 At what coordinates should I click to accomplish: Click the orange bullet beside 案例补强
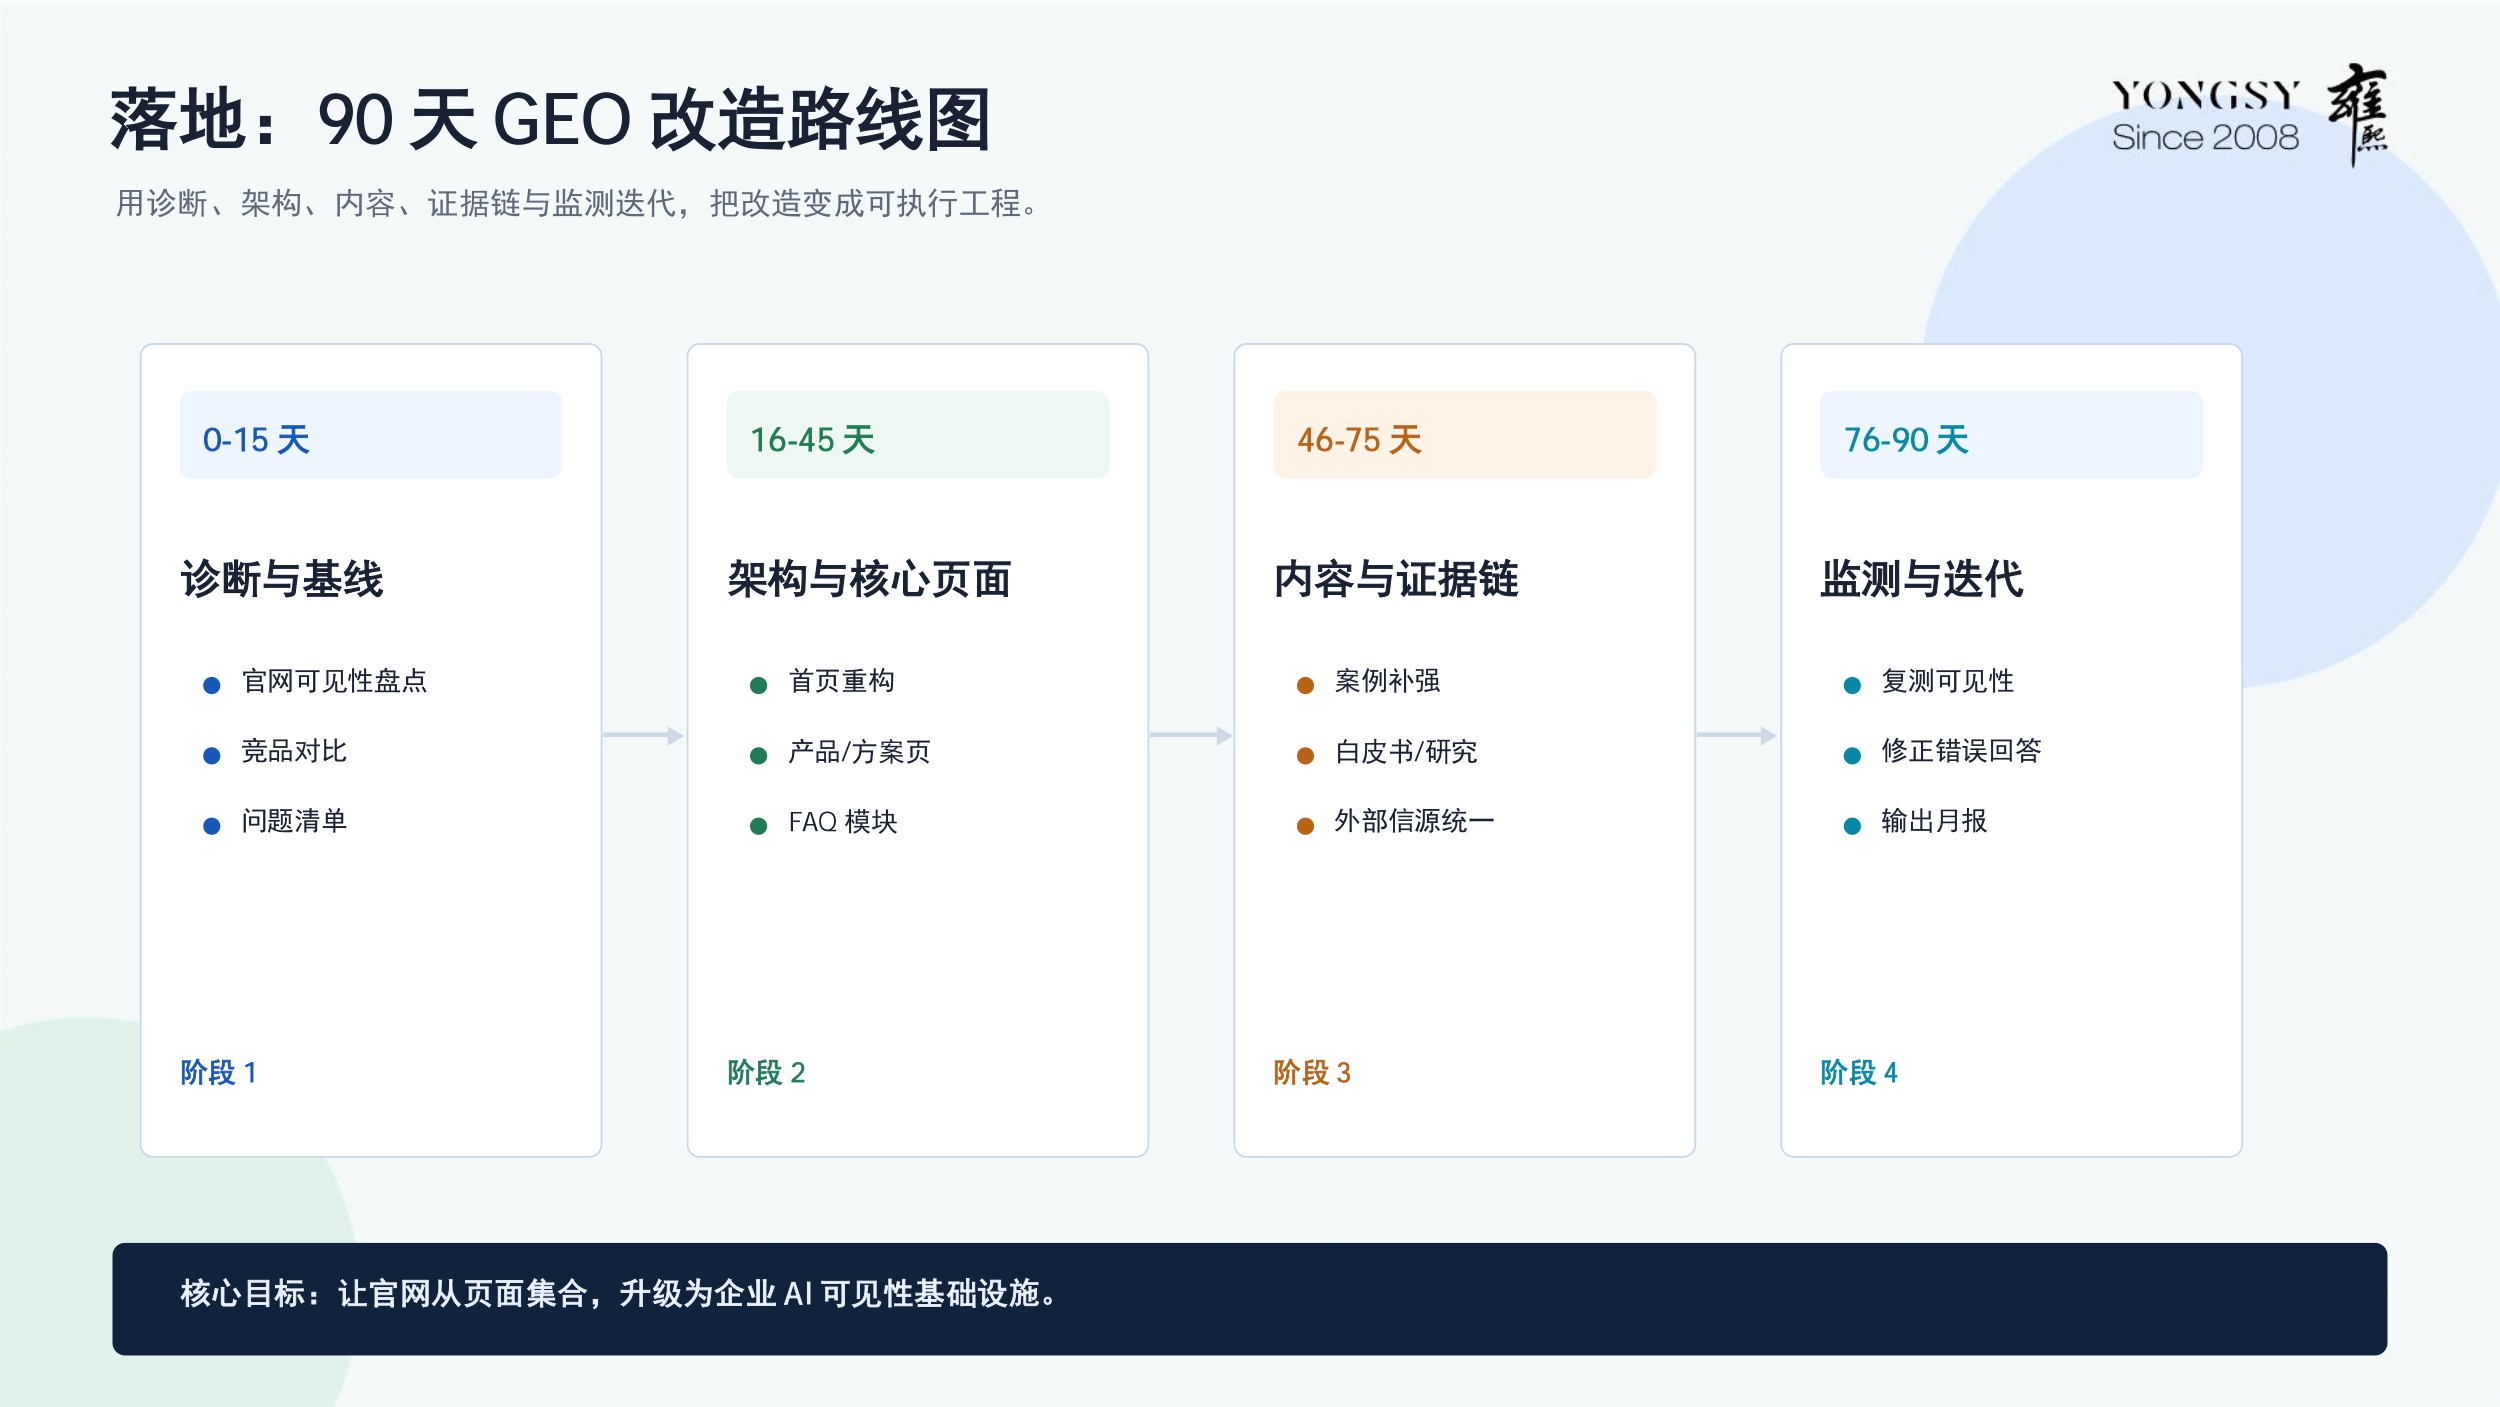(x=1305, y=685)
